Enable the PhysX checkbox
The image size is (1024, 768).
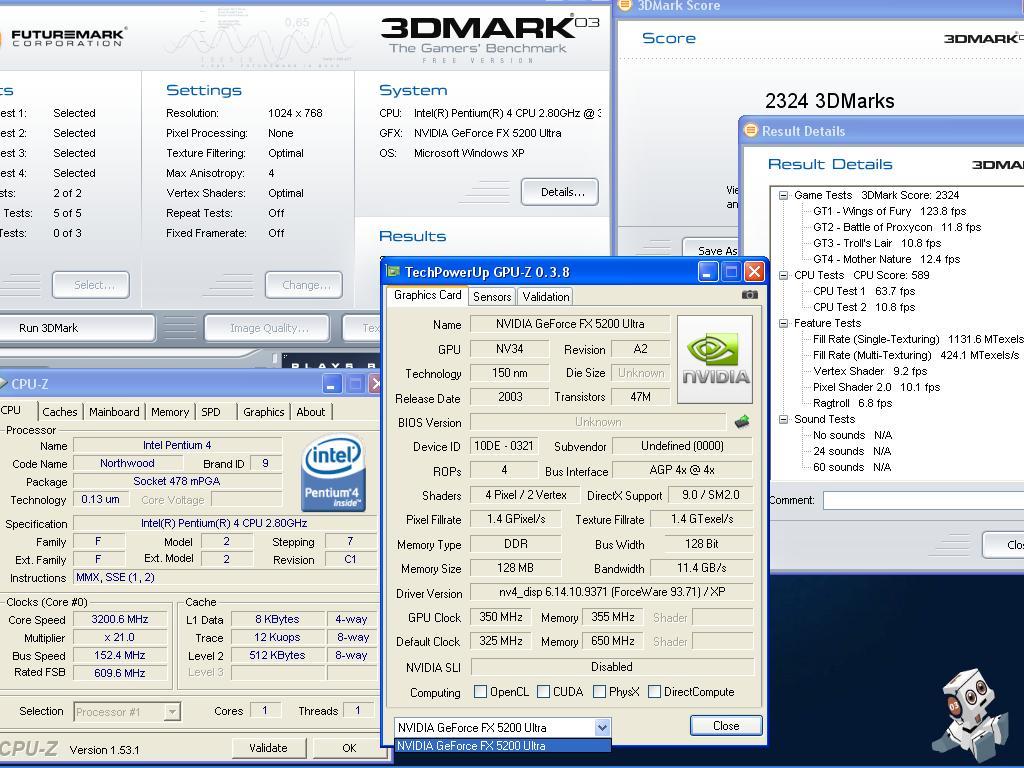point(600,692)
